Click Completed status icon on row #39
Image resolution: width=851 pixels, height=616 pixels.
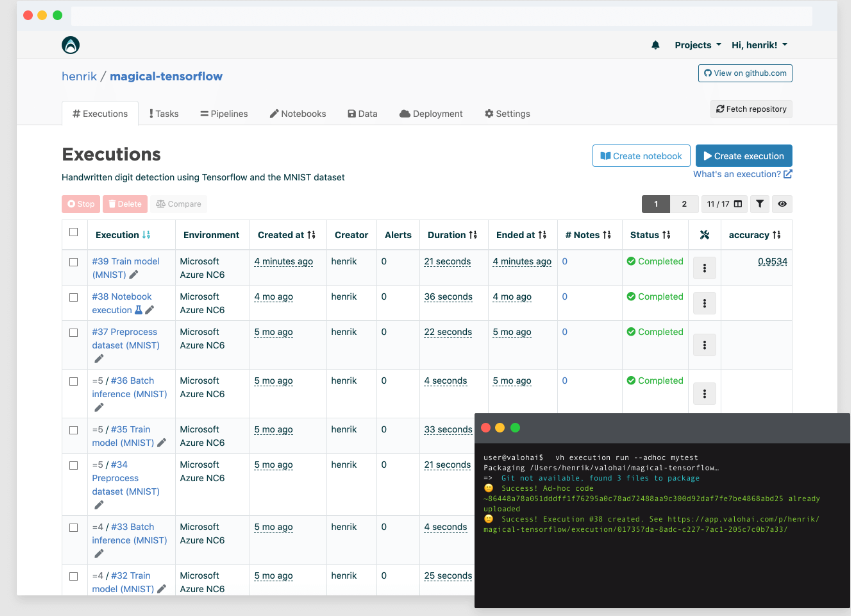[631, 261]
